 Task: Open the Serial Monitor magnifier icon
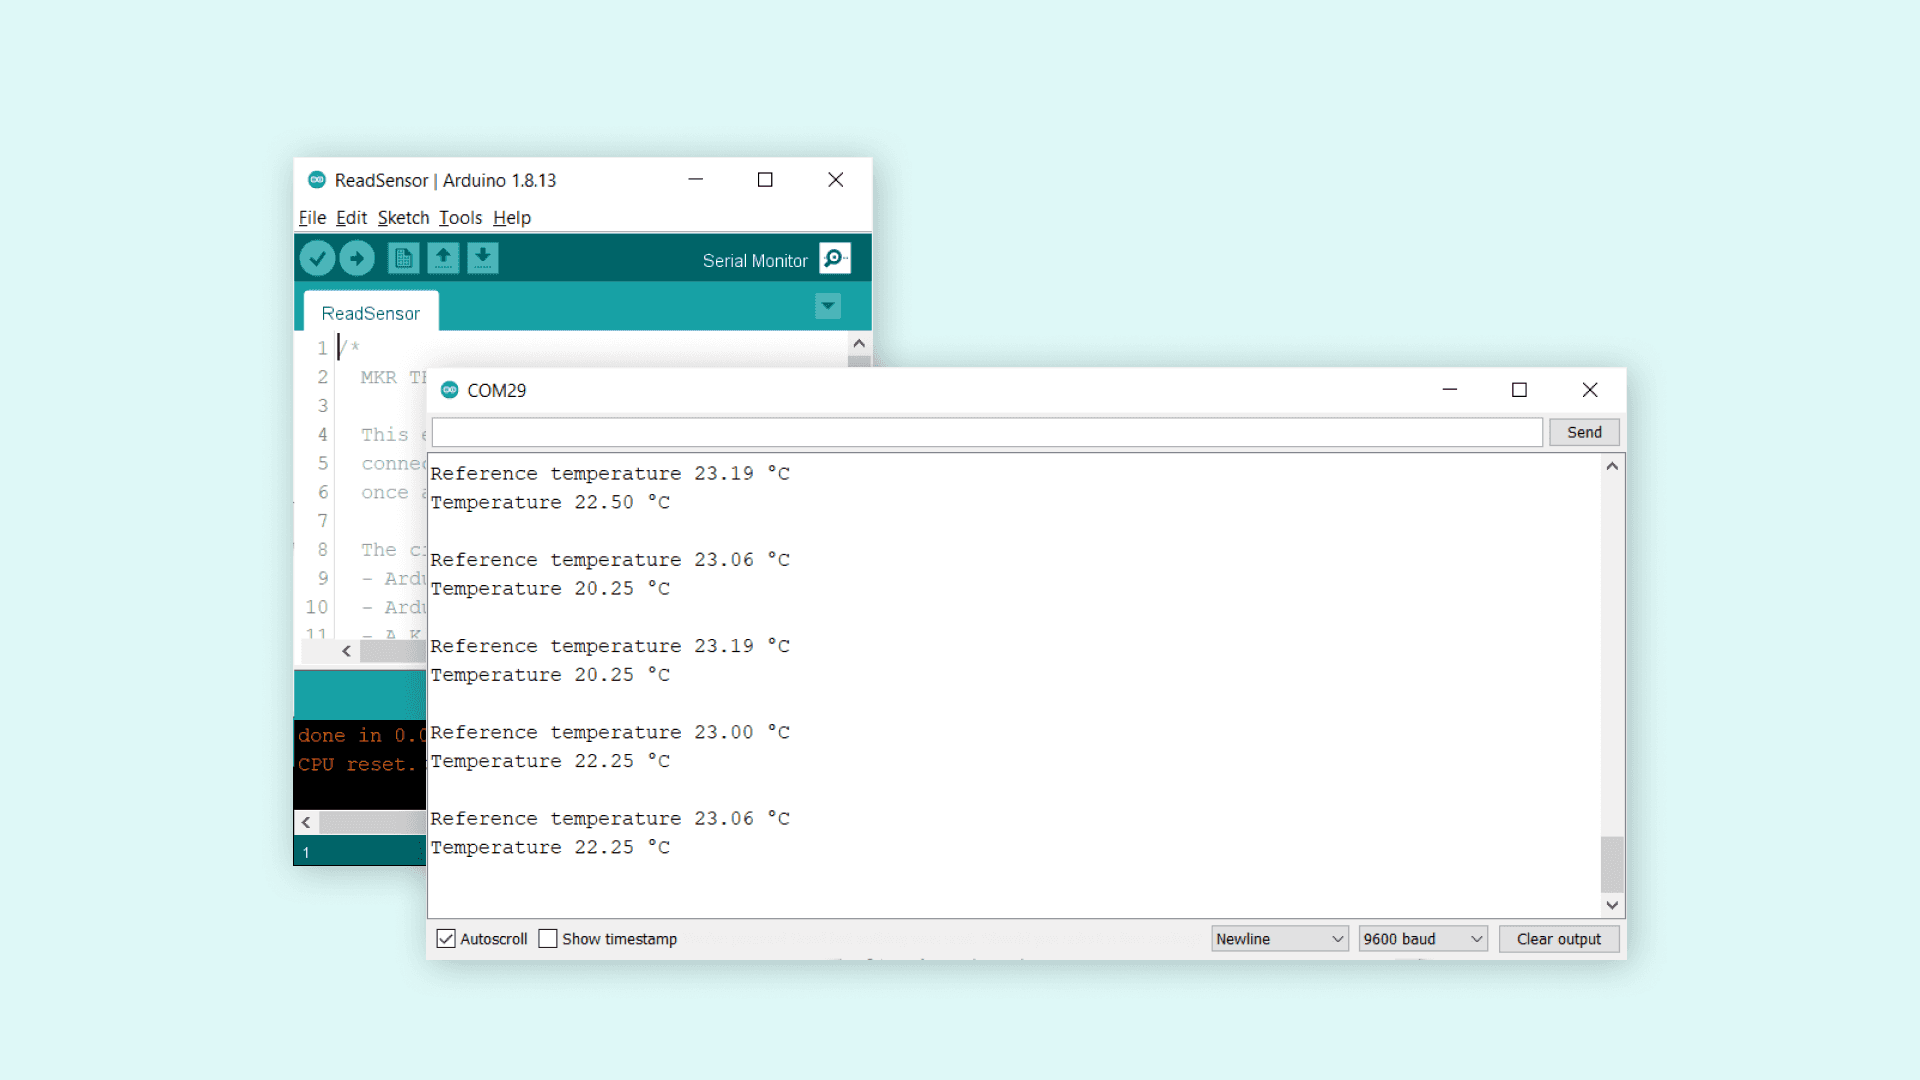click(834, 259)
